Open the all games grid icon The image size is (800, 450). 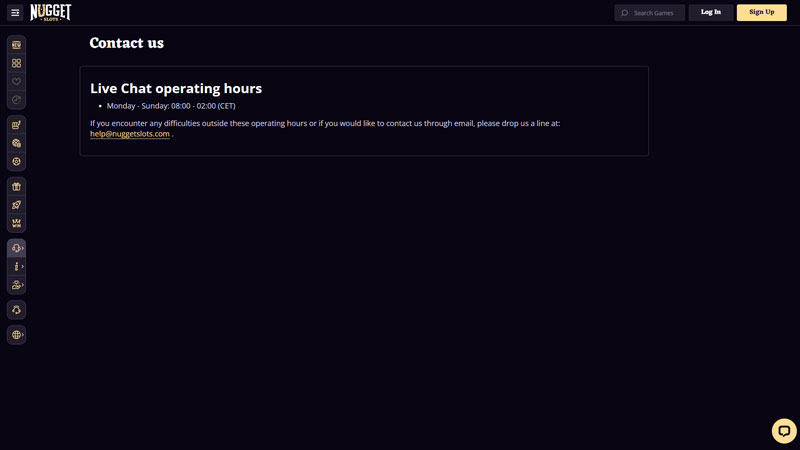(16, 63)
